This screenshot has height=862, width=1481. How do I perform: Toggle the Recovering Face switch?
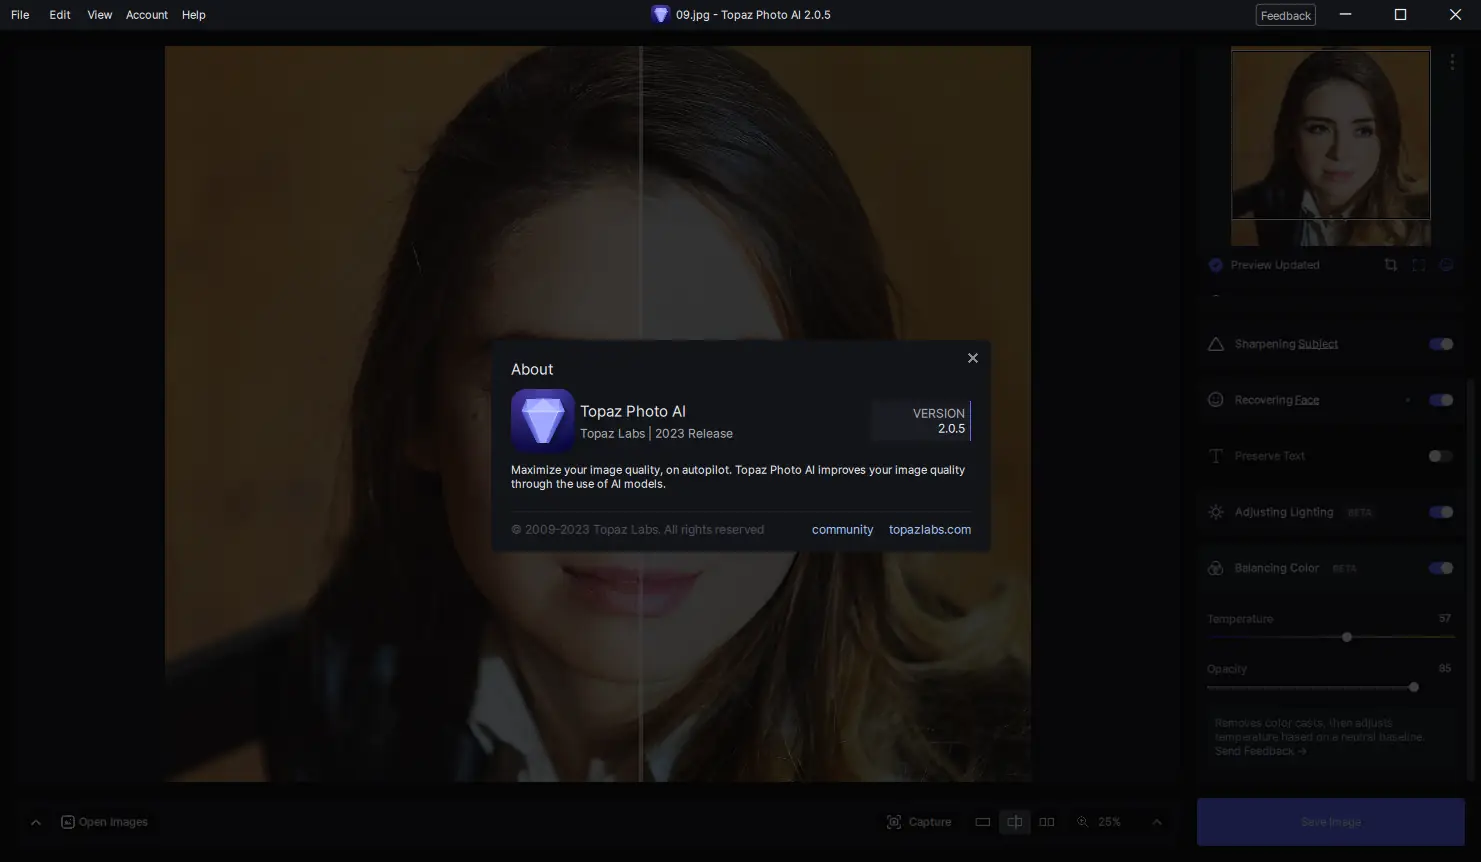[1441, 400]
